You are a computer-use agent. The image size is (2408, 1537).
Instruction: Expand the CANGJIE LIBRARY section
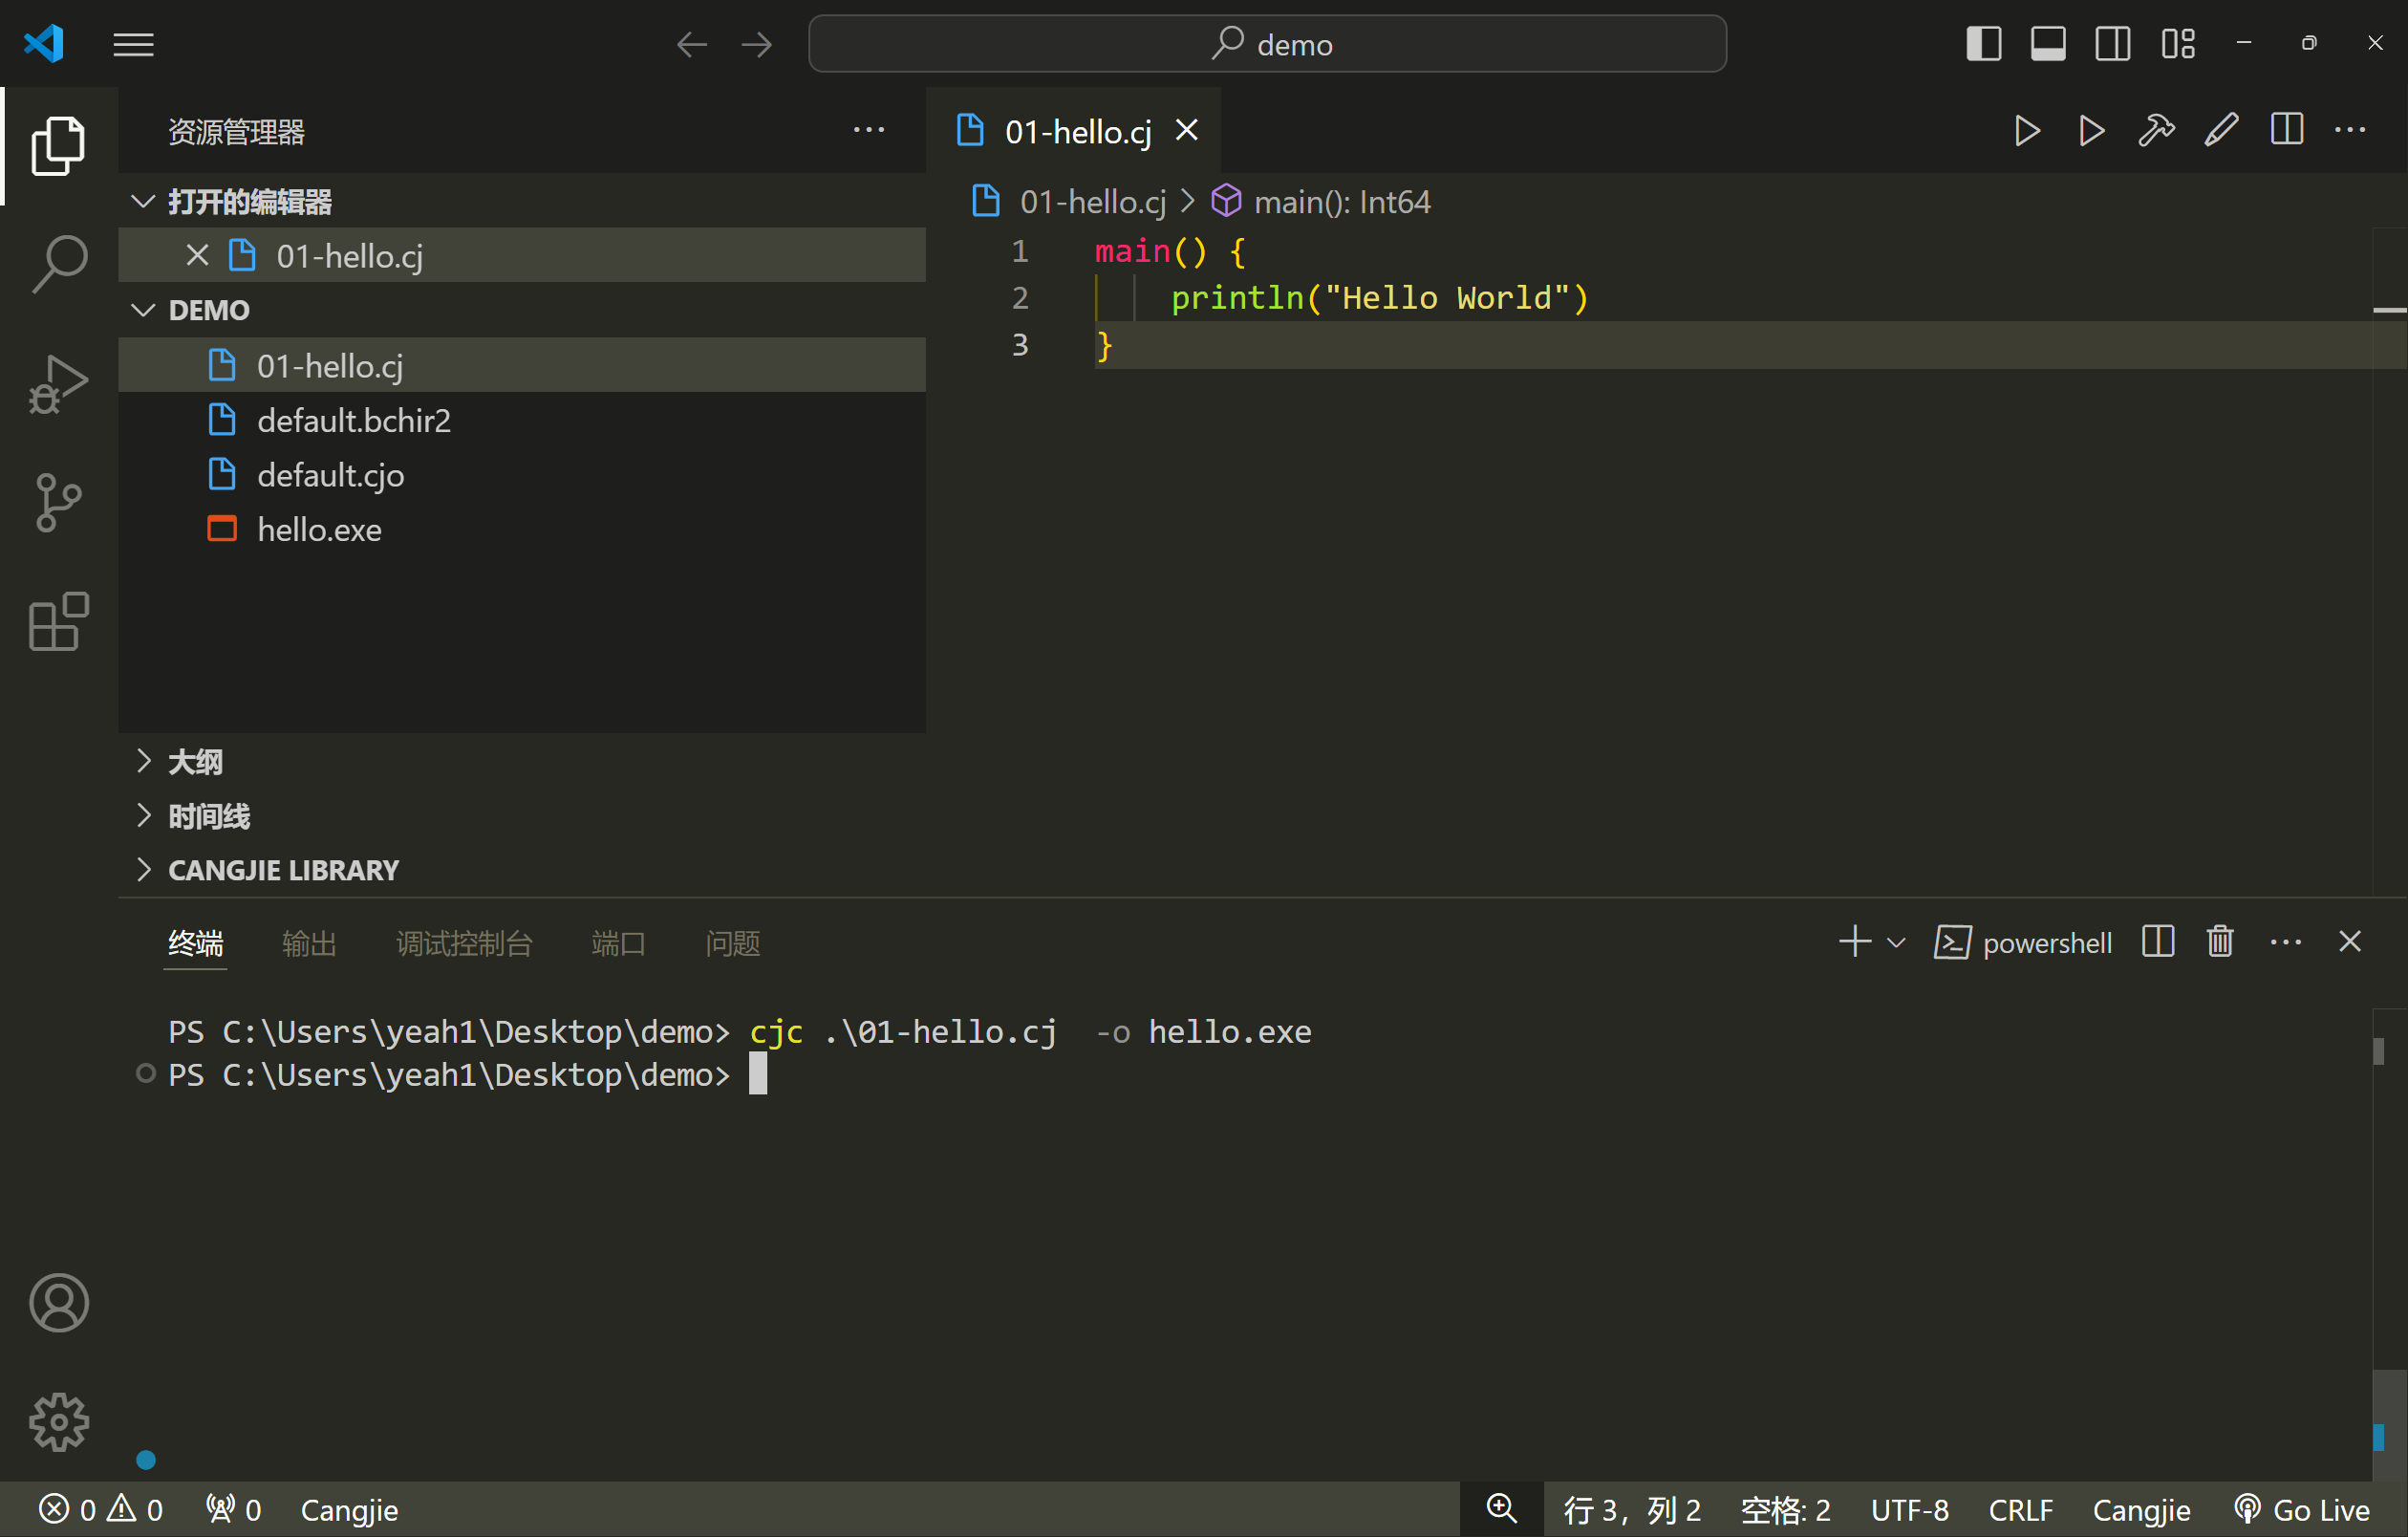(x=283, y=870)
